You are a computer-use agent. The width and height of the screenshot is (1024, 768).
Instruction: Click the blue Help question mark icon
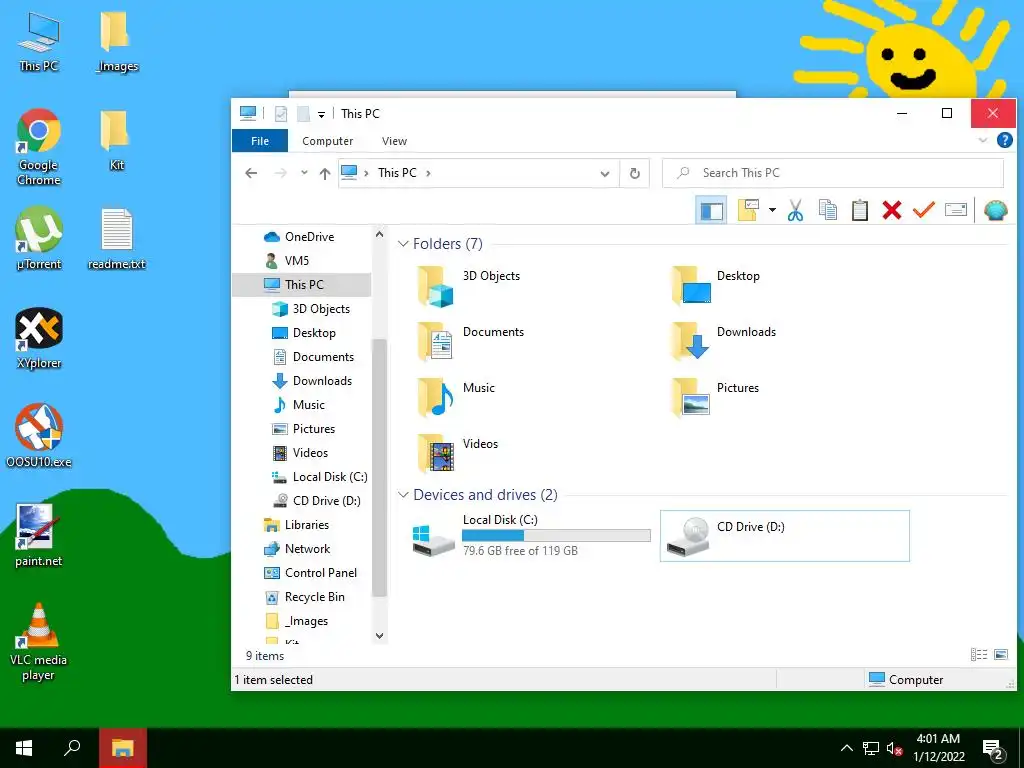1004,140
